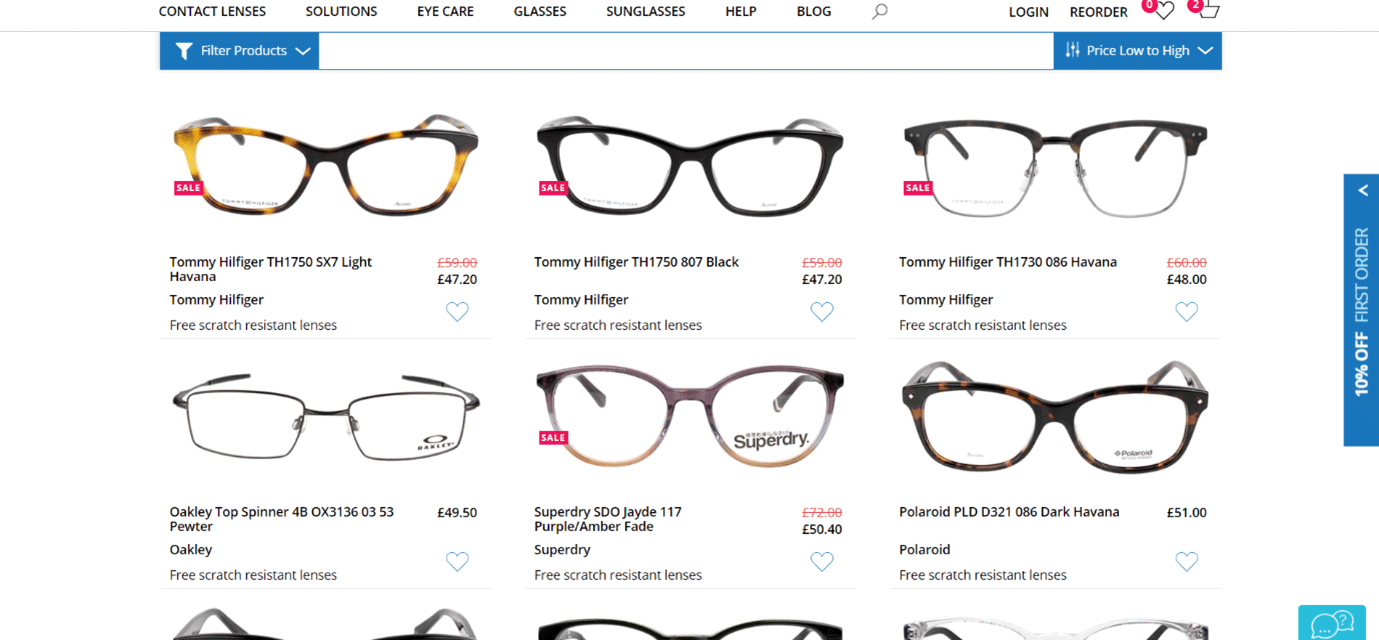View the Light Havana TH1750 glasses image
Image resolution: width=1379 pixels, height=640 pixels.
[x=326, y=165]
